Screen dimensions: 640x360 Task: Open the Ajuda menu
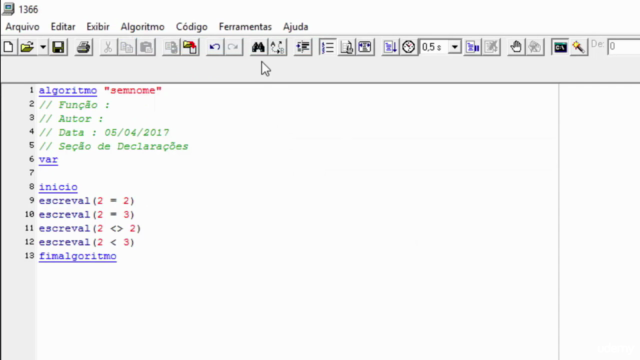(296, 27)
